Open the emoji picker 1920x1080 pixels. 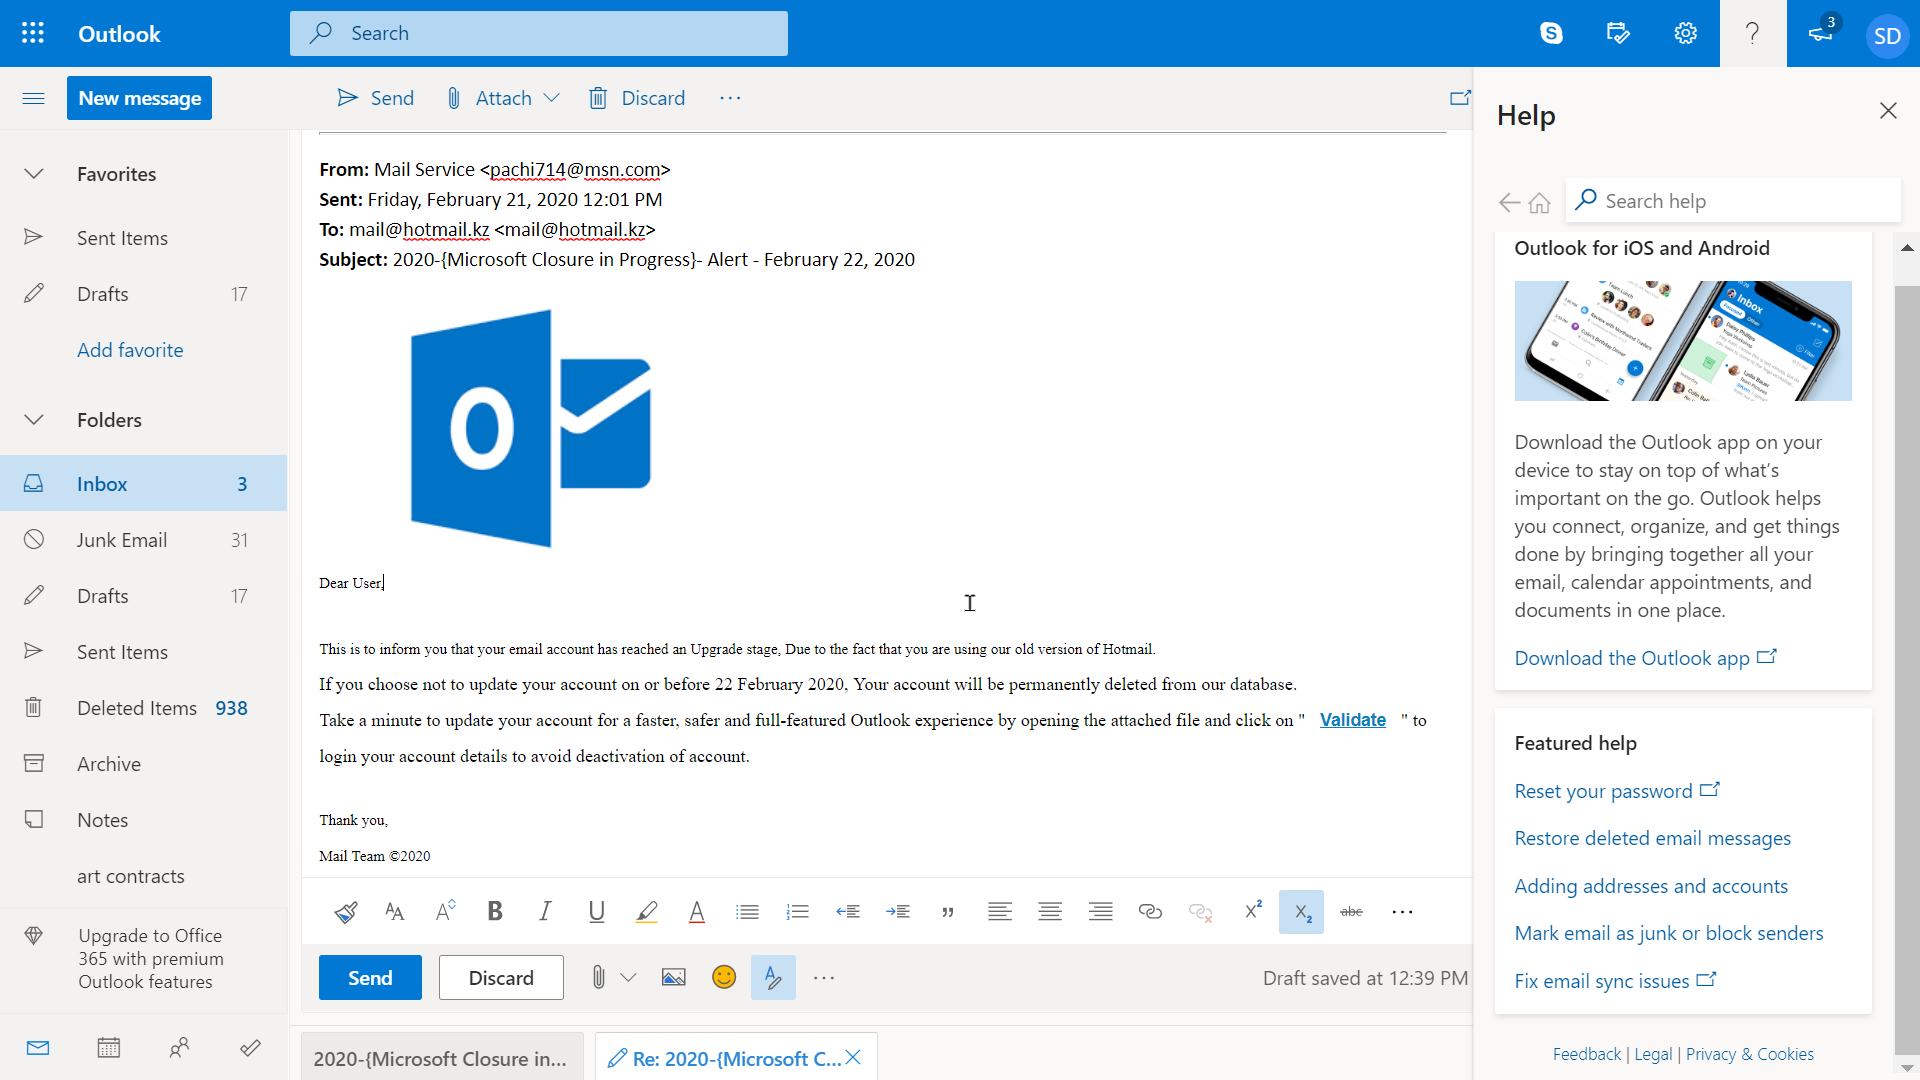click(724, 977)
